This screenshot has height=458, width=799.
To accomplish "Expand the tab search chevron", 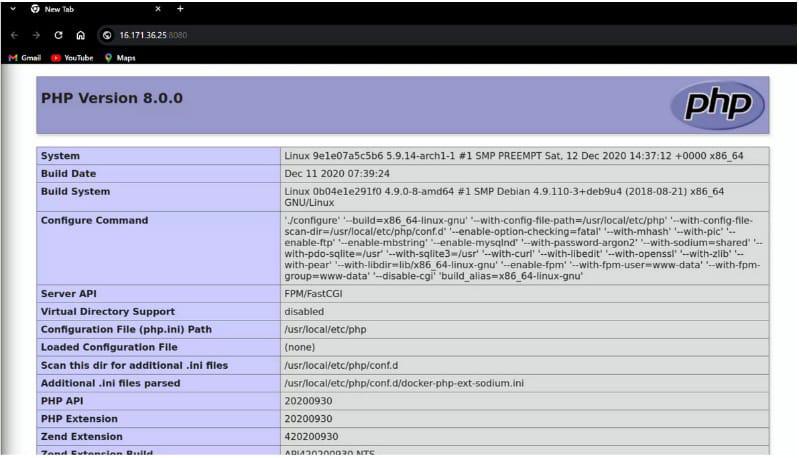I will point(13,9).
